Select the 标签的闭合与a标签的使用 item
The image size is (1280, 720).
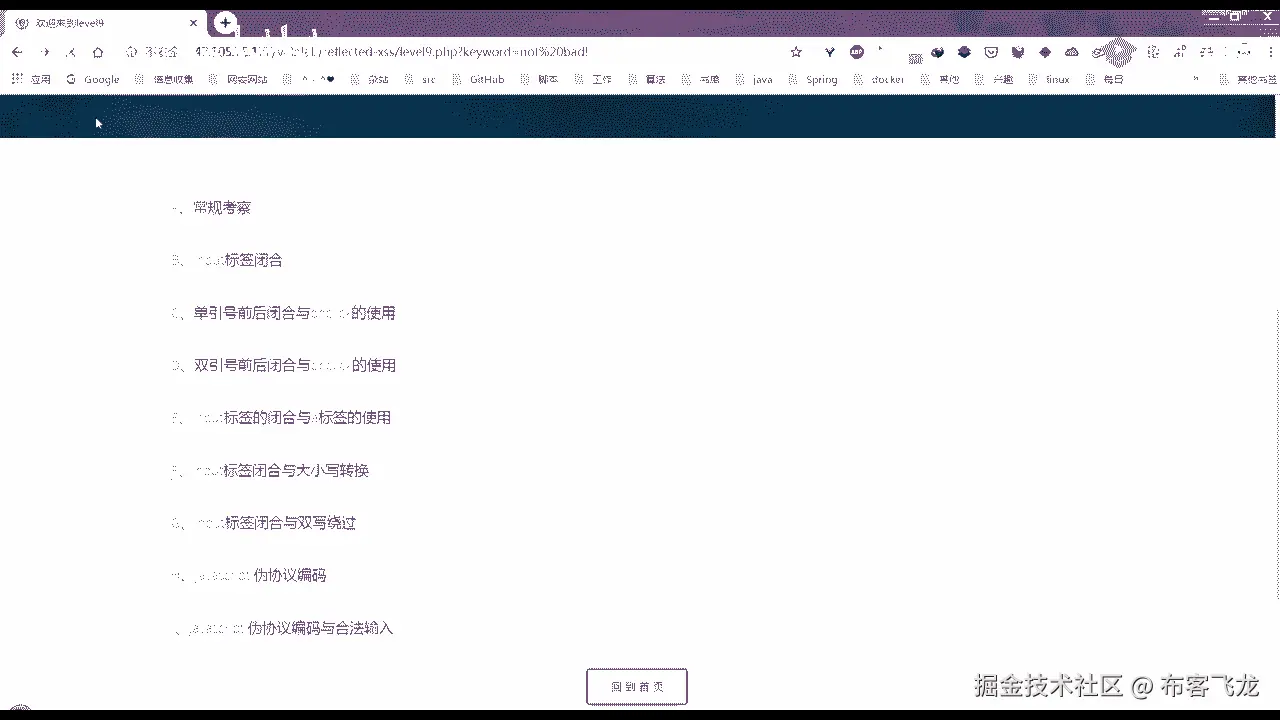coord(282,417)
